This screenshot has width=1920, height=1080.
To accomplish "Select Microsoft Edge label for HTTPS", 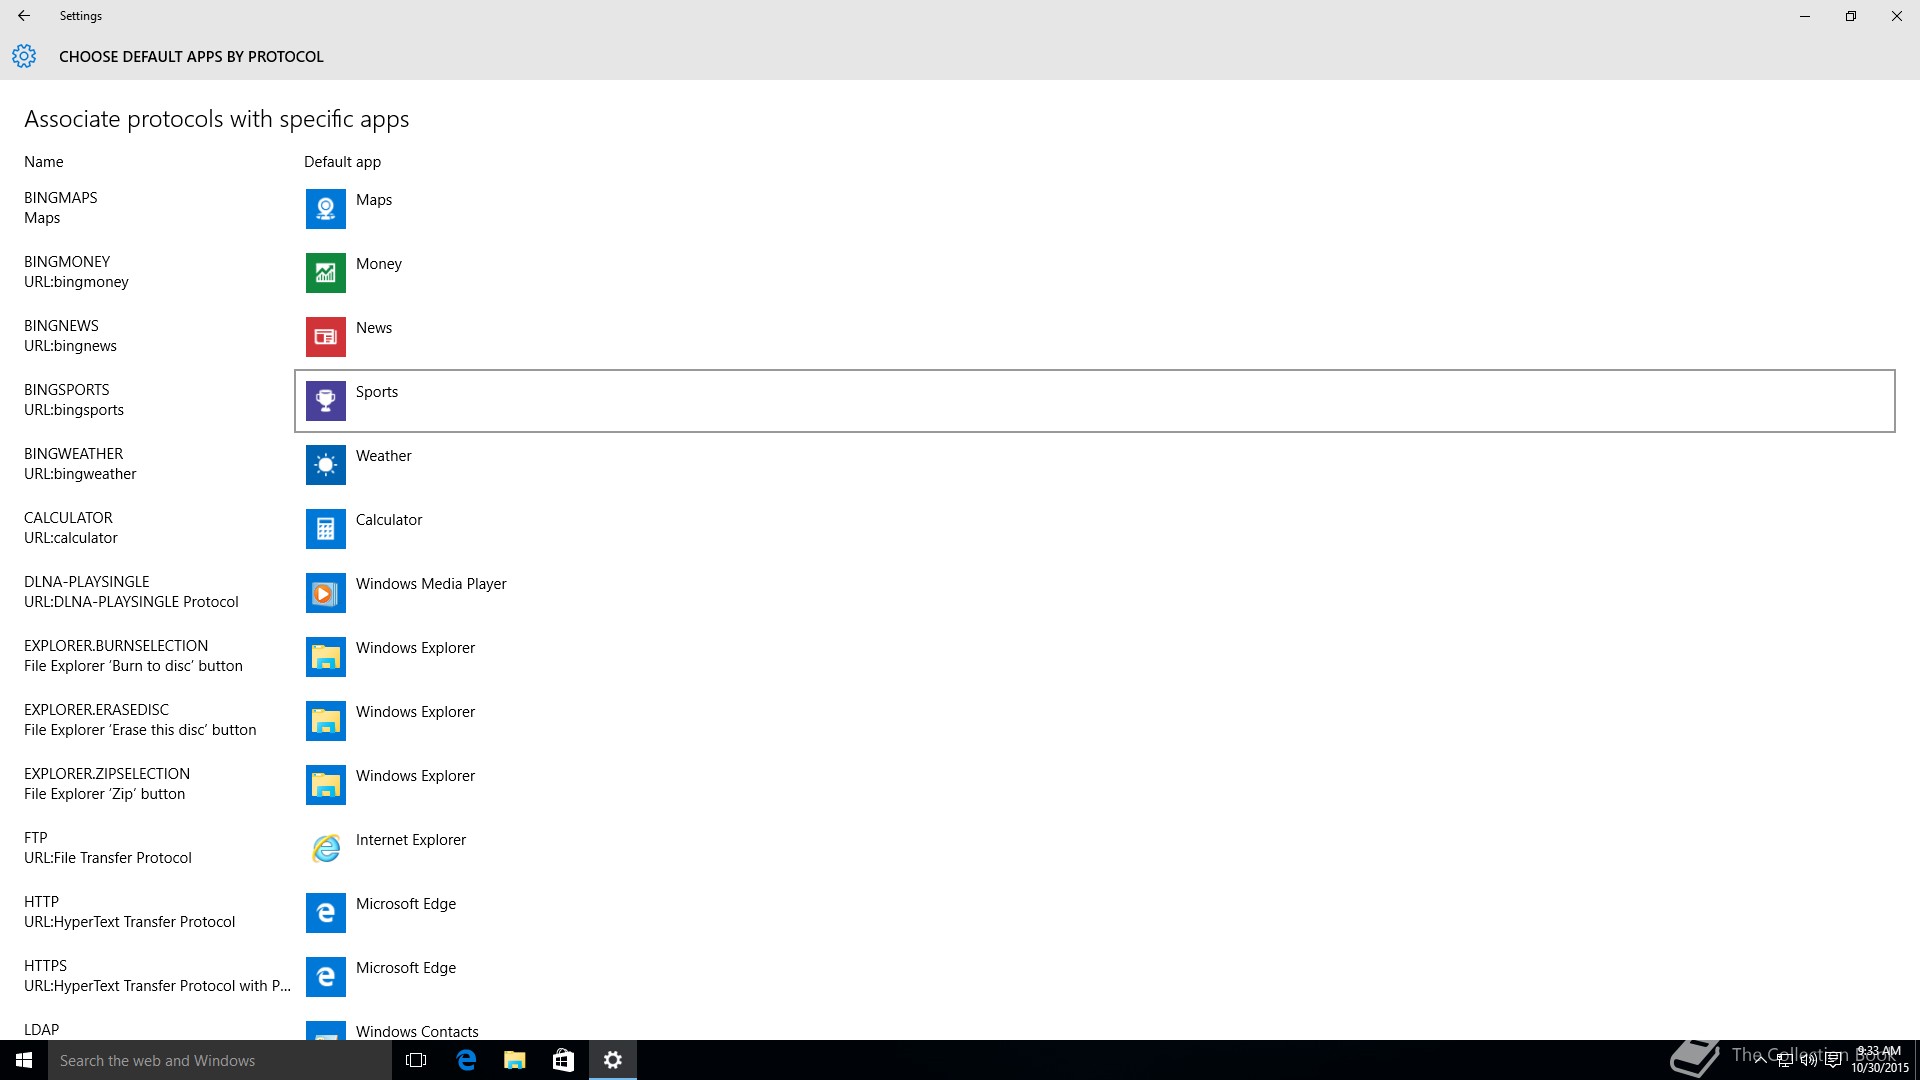I will [x=406, y=968].
